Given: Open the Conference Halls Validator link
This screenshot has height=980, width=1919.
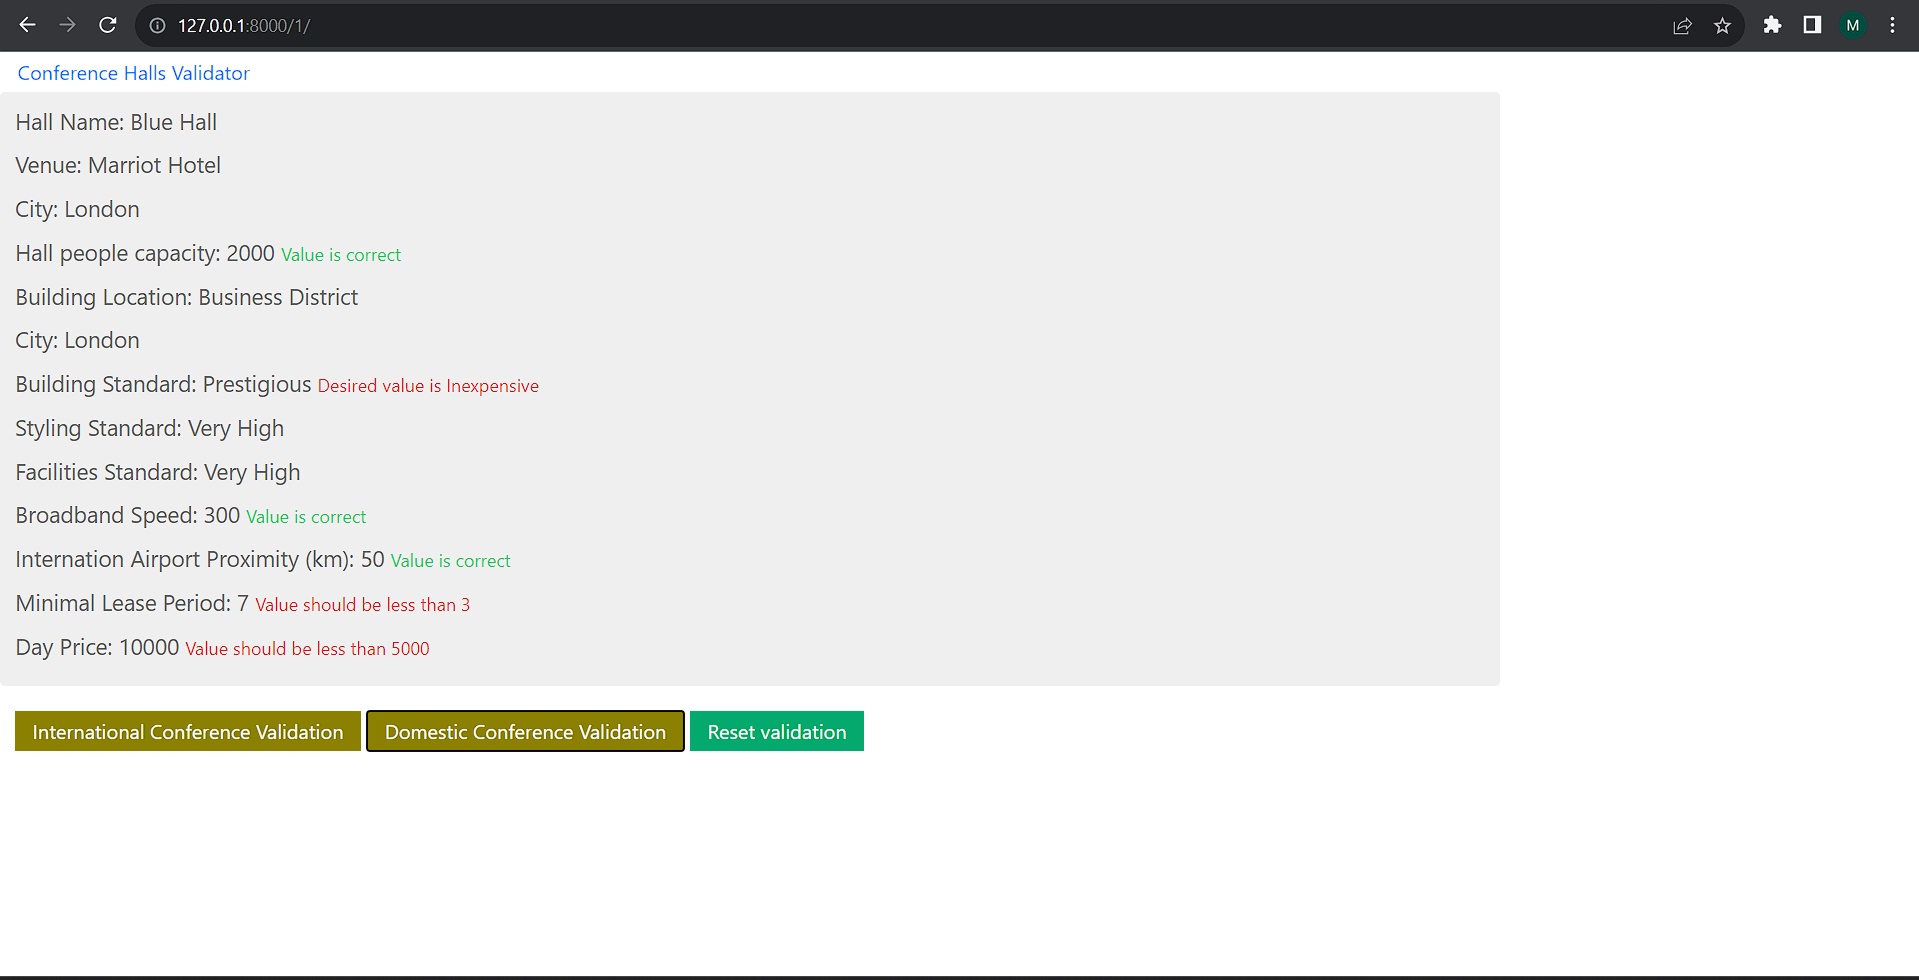Looking at the screenshot, I should [133, 72].
